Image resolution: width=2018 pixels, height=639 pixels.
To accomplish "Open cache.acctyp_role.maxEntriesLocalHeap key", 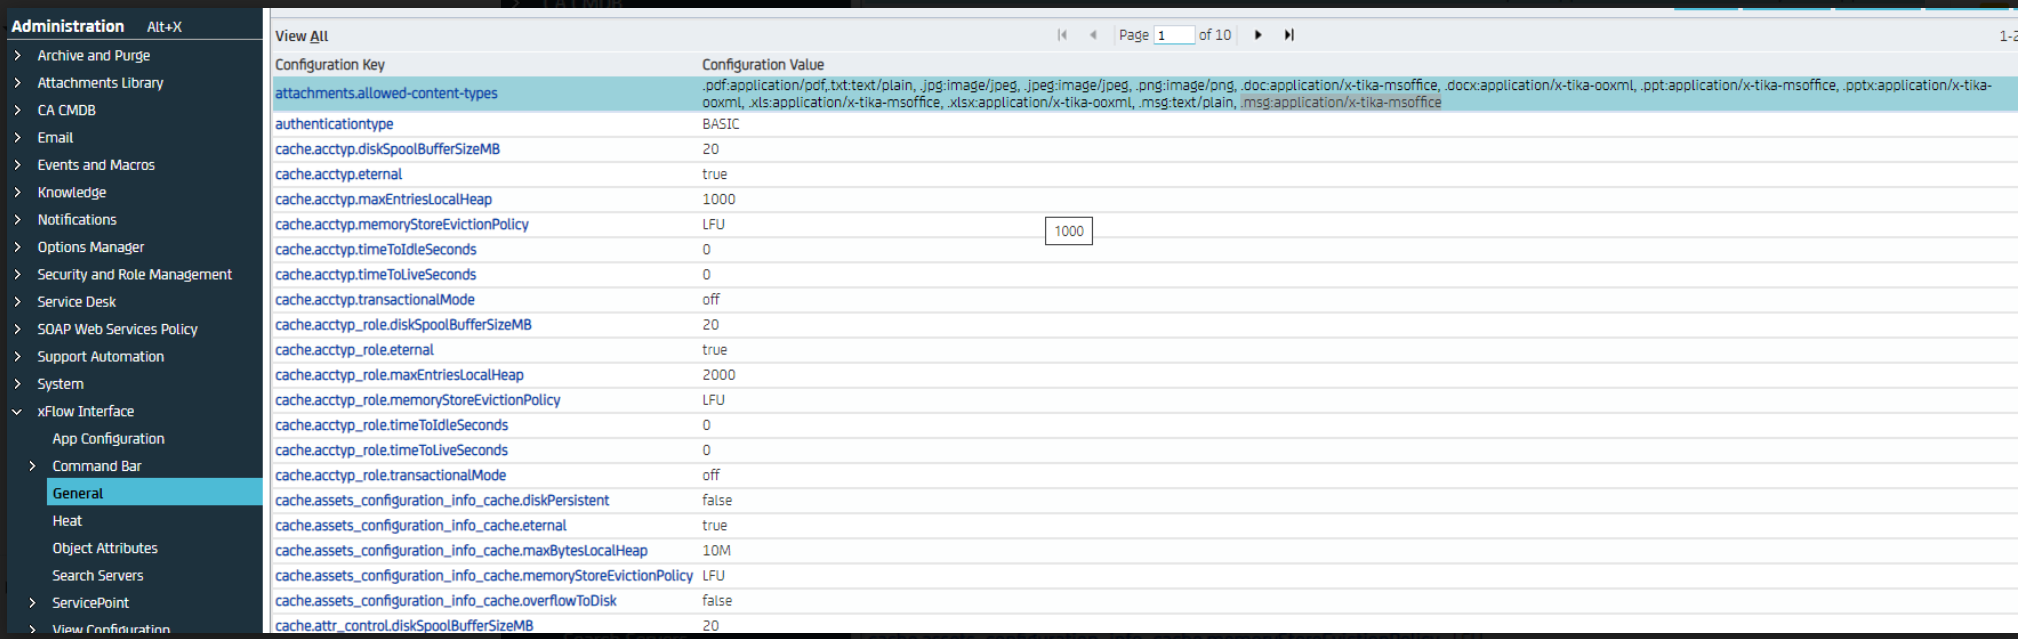I will pyautogui.click(x=399, y=375).
